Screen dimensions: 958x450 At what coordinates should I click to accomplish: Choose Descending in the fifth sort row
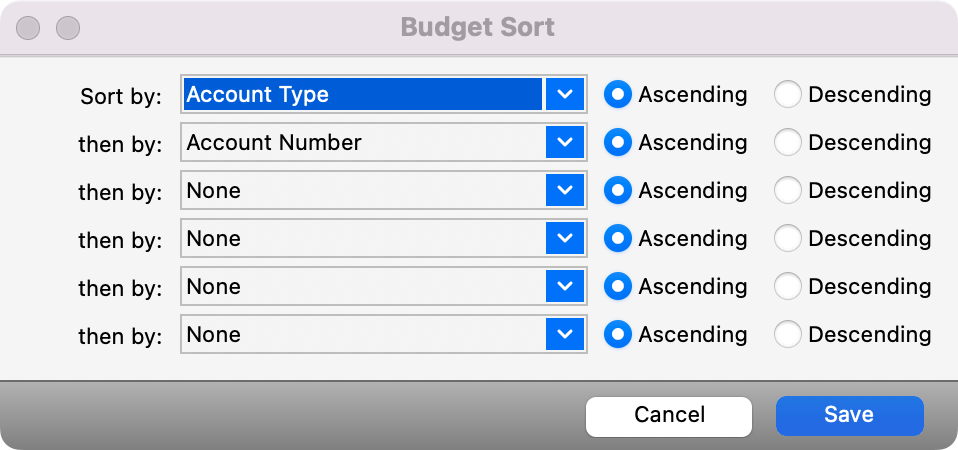(x=788, y=286)
